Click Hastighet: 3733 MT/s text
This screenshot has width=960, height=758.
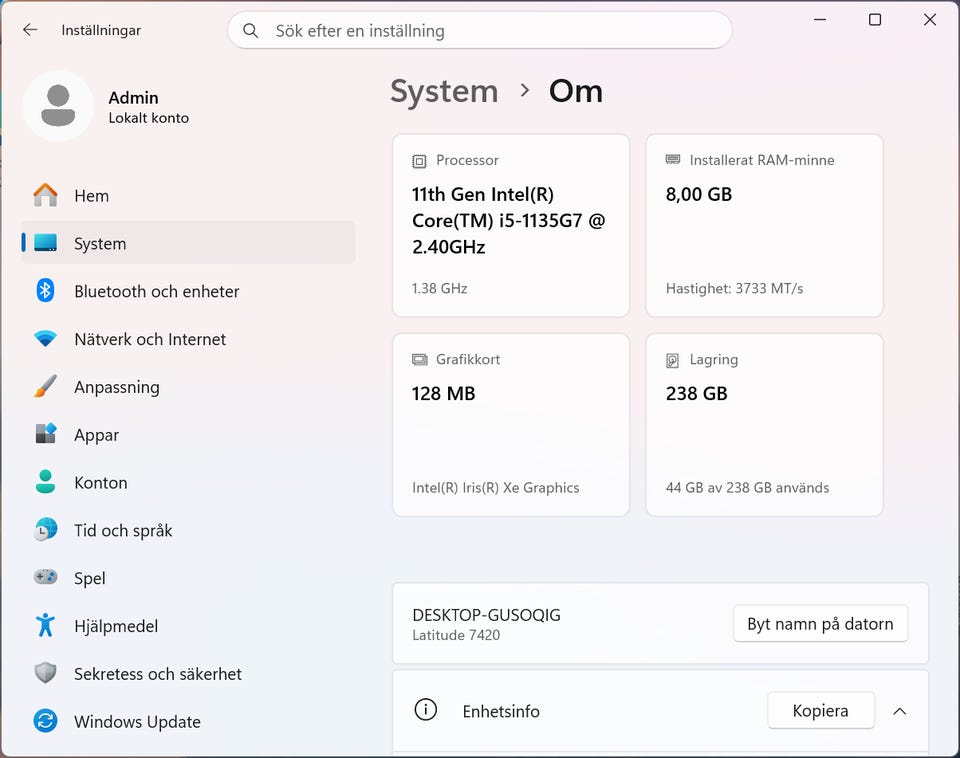734,288
